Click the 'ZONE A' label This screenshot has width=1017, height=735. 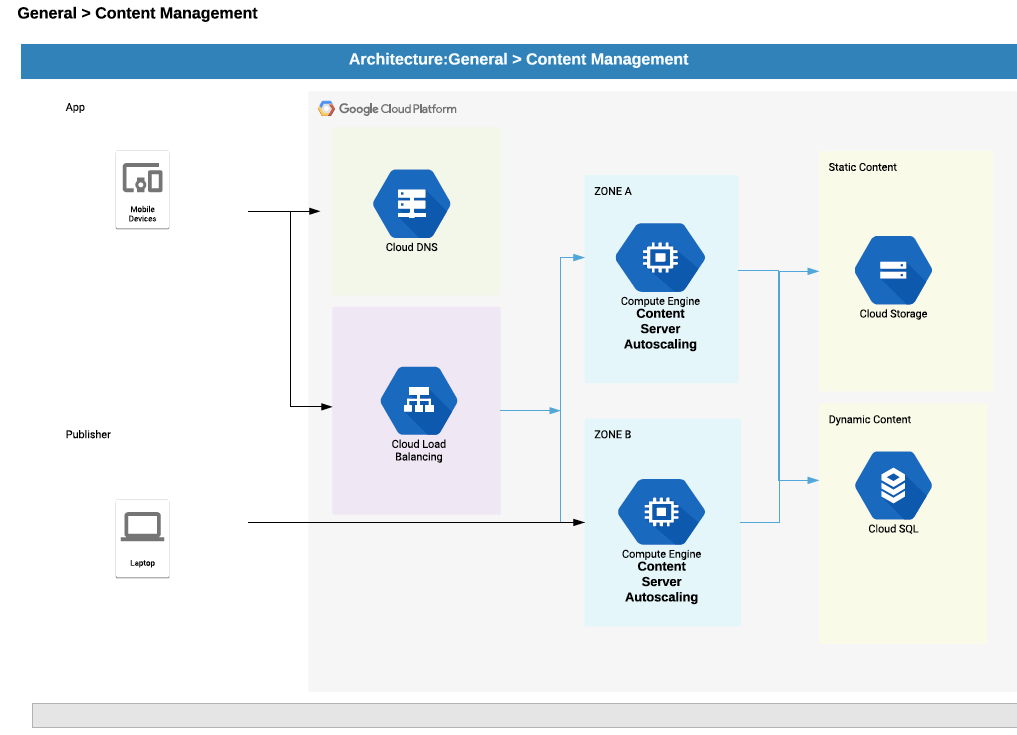pos(613,191)
